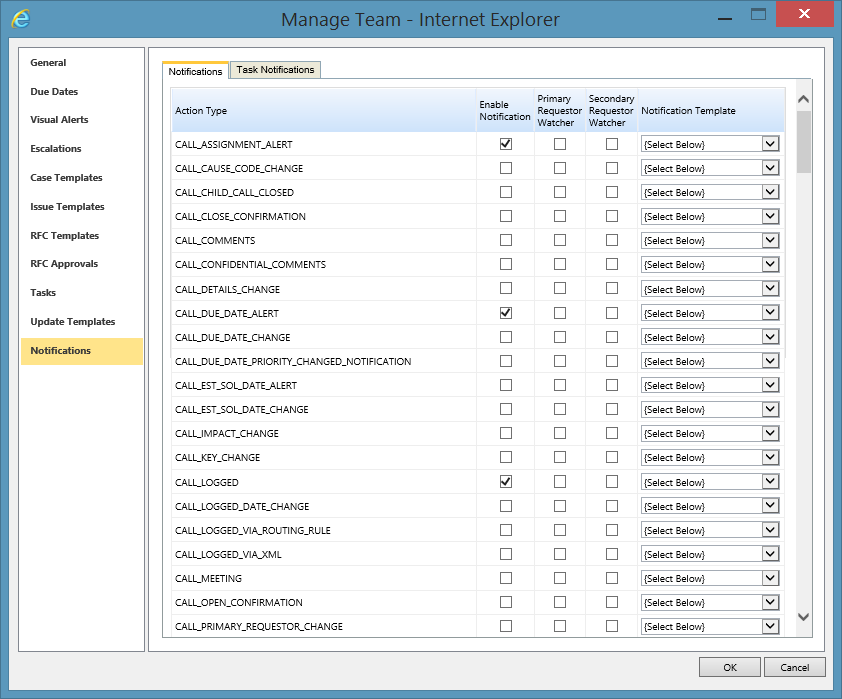Check Primary Requestor Watcher for CALL_LOGGED
Viewport: 842px width, 699px height.
point(560,482)
